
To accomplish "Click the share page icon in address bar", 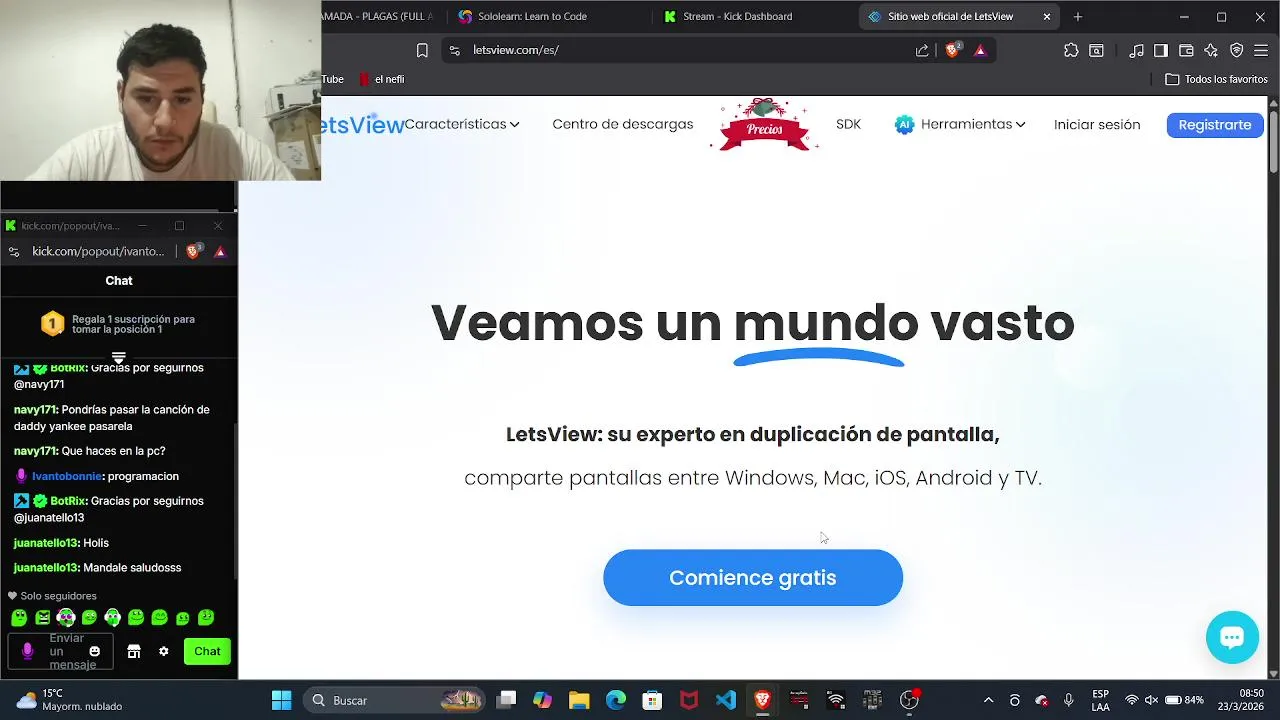I will (x=922, y=50).
